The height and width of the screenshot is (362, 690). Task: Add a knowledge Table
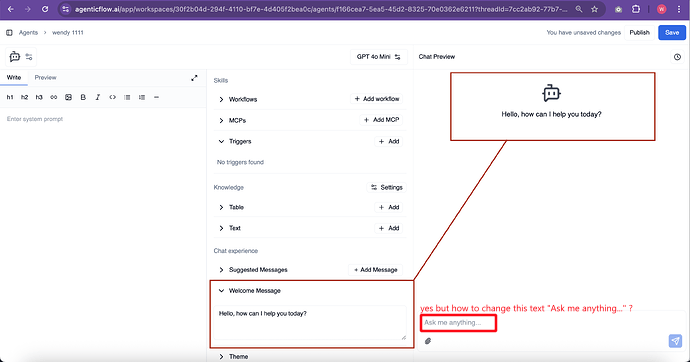tap(389, 207)
